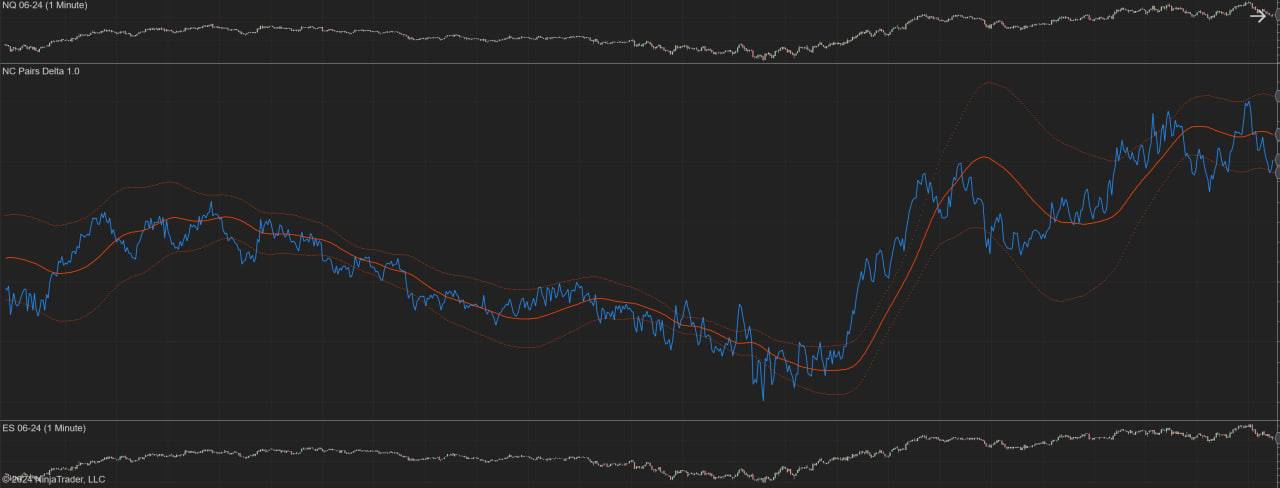This screenshot has width=1280, height=488.
Task: Click the ES candlestick series at its highest point
Action: [1248, 426]
